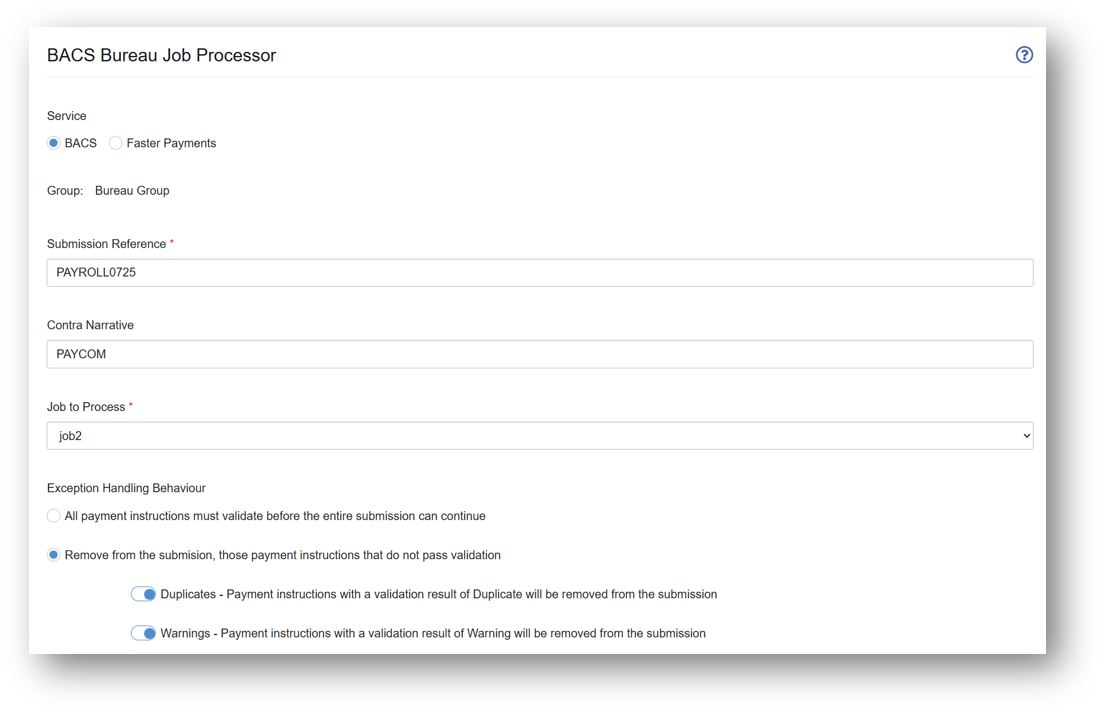Click inside the Contra Narrative PAYCOM field

pos(540,354)
